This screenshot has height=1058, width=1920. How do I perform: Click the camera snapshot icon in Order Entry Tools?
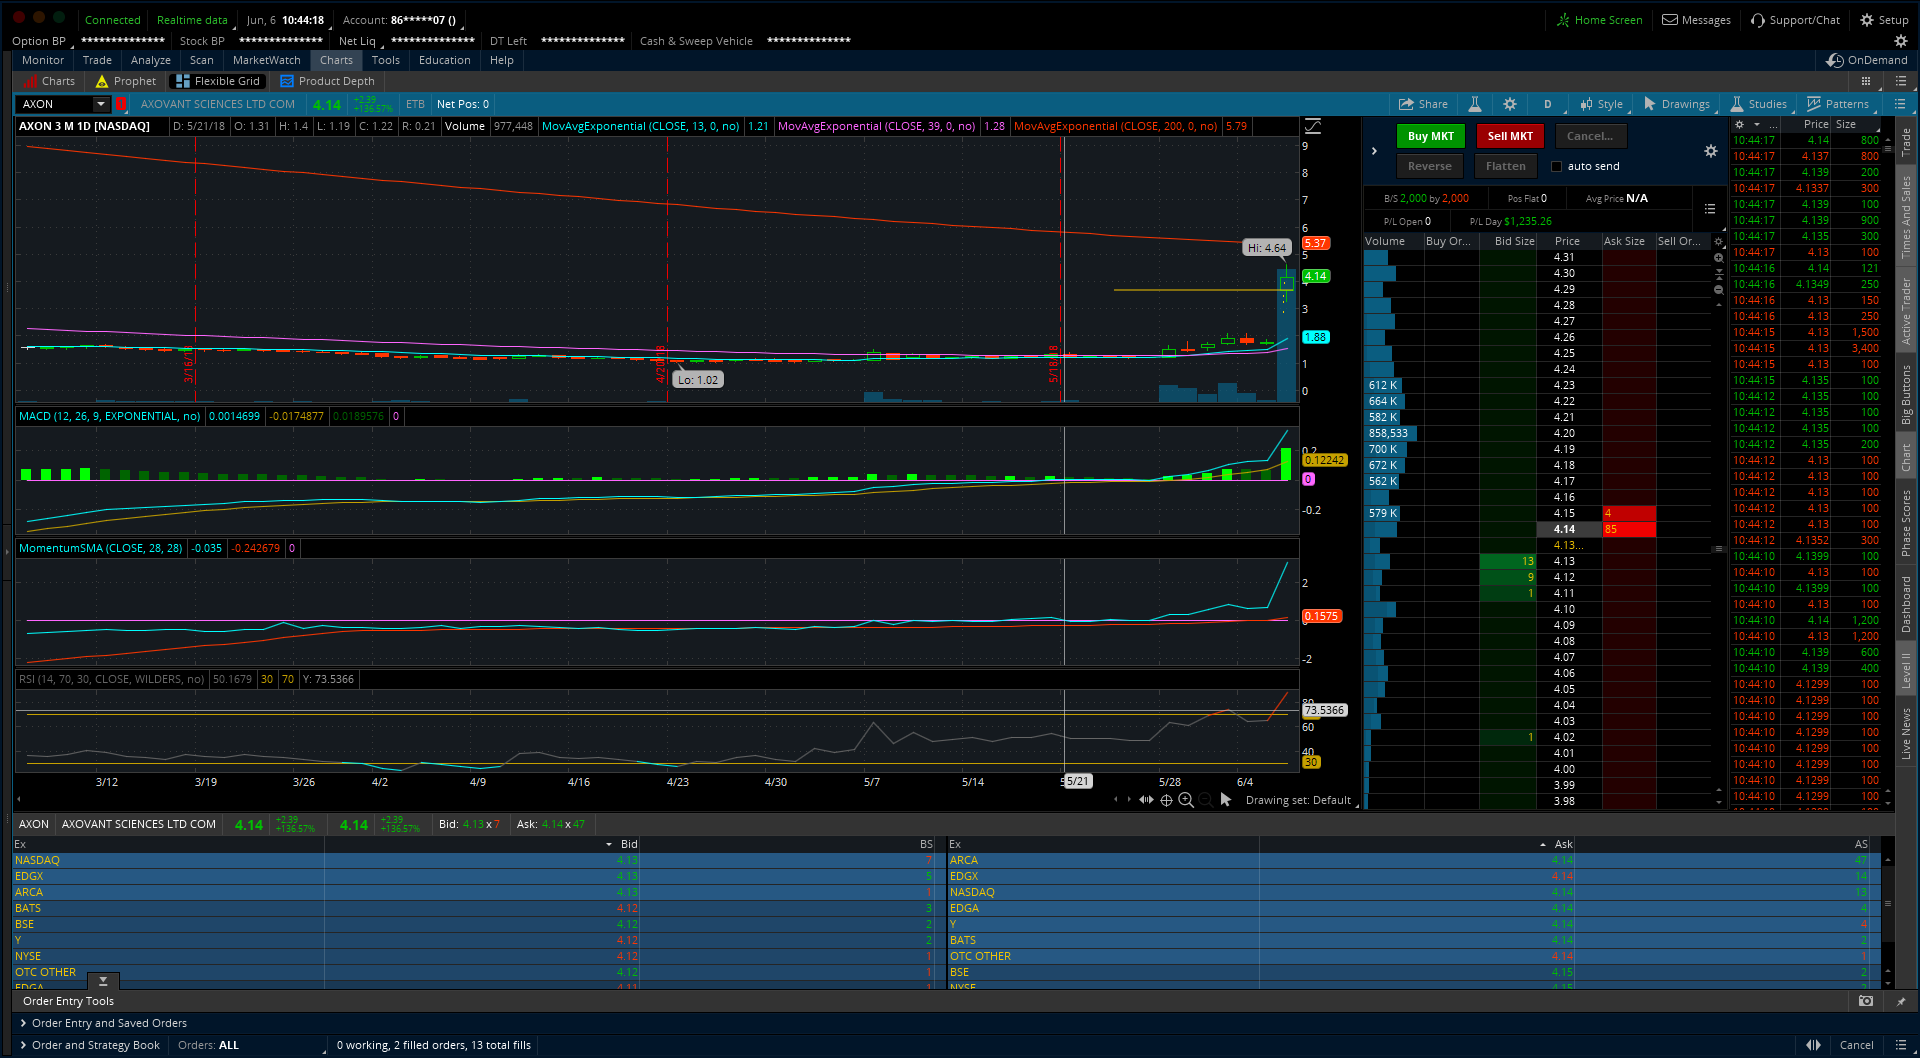(x=1866, y=1001)
